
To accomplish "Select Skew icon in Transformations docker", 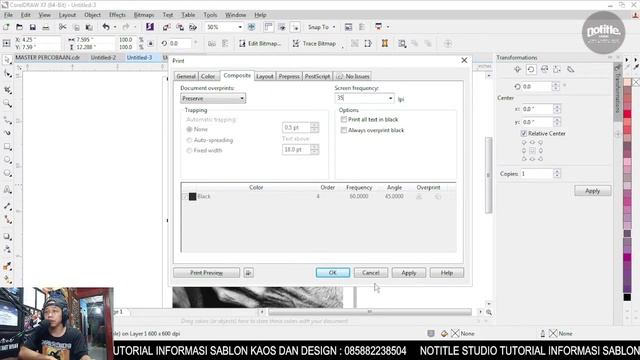I will click(571, 69).
